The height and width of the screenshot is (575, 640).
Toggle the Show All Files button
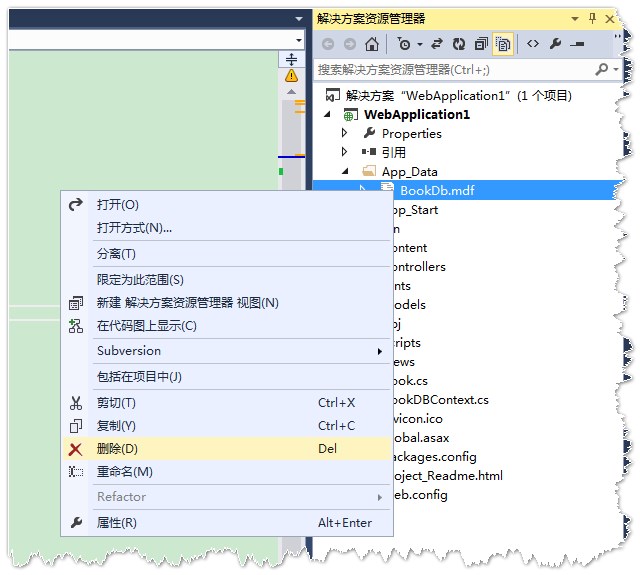pyautogui.click(x=503, y=44)
